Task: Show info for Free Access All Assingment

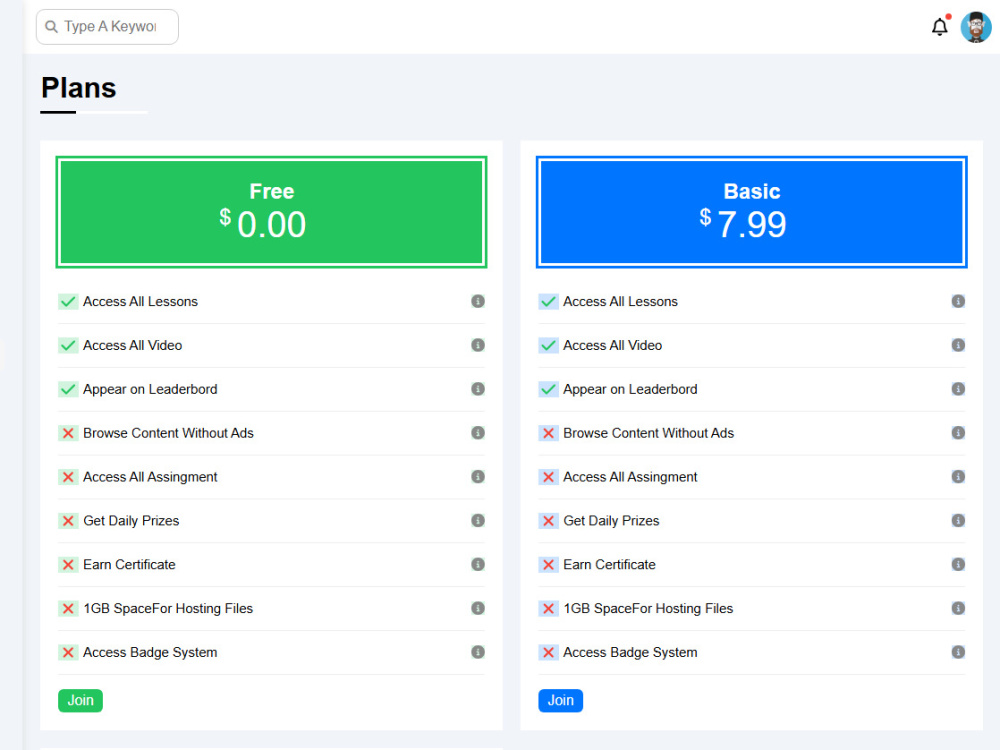Action: [x=478, y=476]
